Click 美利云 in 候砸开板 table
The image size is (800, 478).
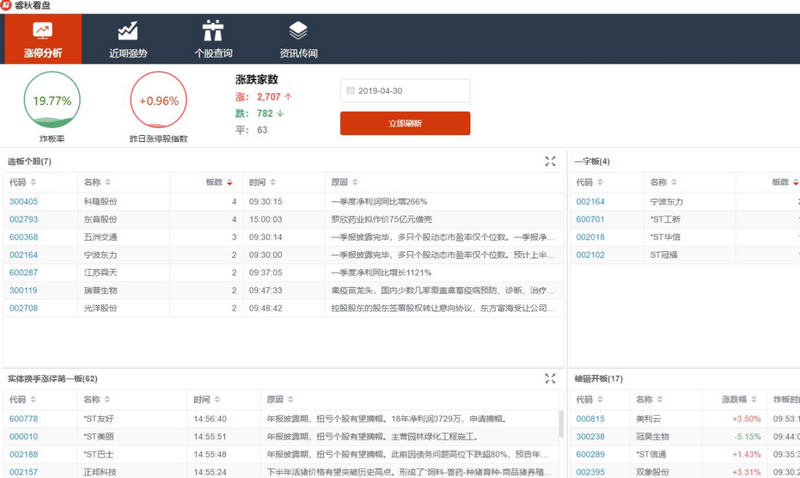[x=648, y=419]
